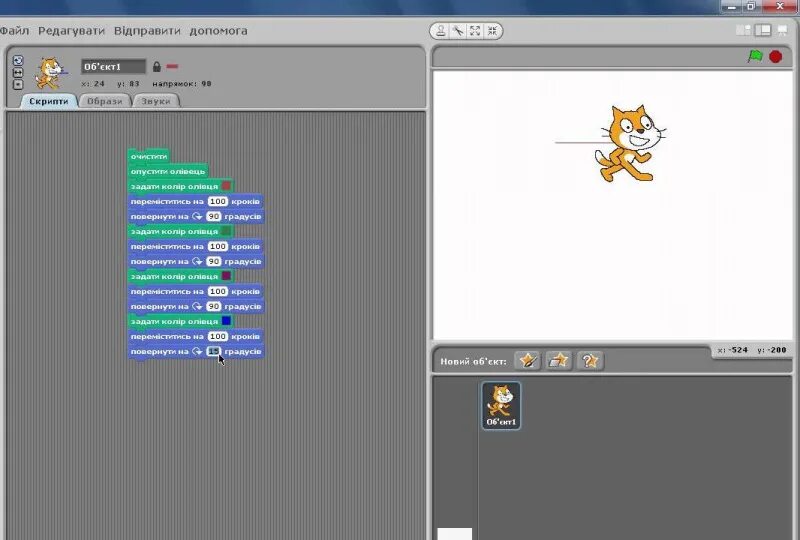Open the Відправити menu
The height and width of the screenshot is (540, 800).
pyautogui.click(x=147, y=31)
